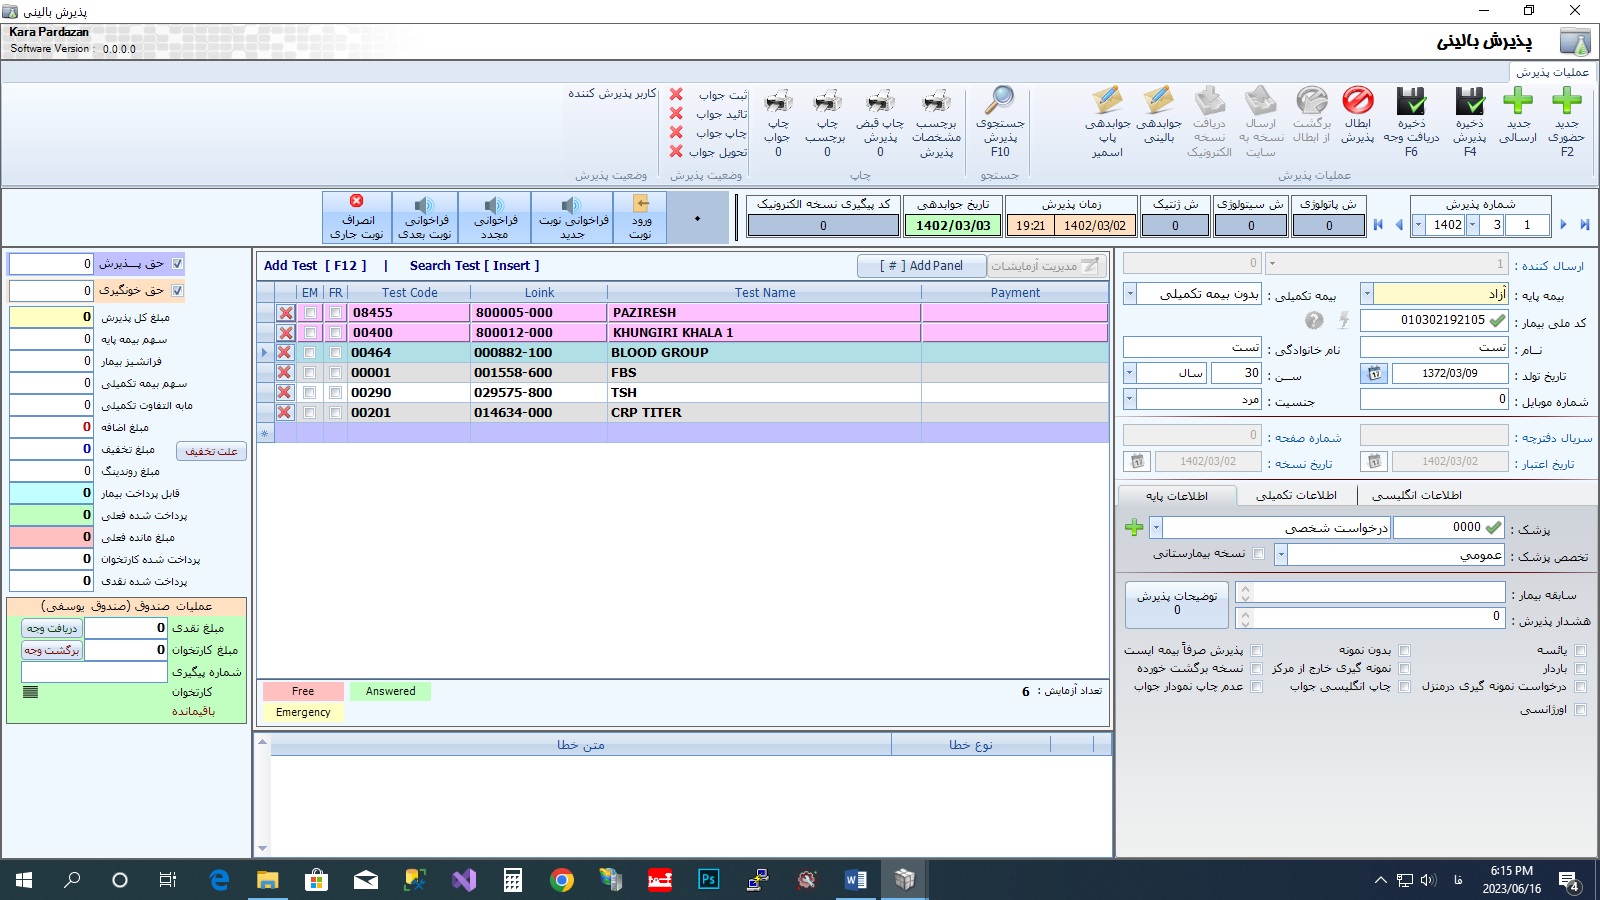Expand the جنسیت gender dropdown
This screenshot has height=900, width=1600.
pyautogui.click(x=1130, y=399)
